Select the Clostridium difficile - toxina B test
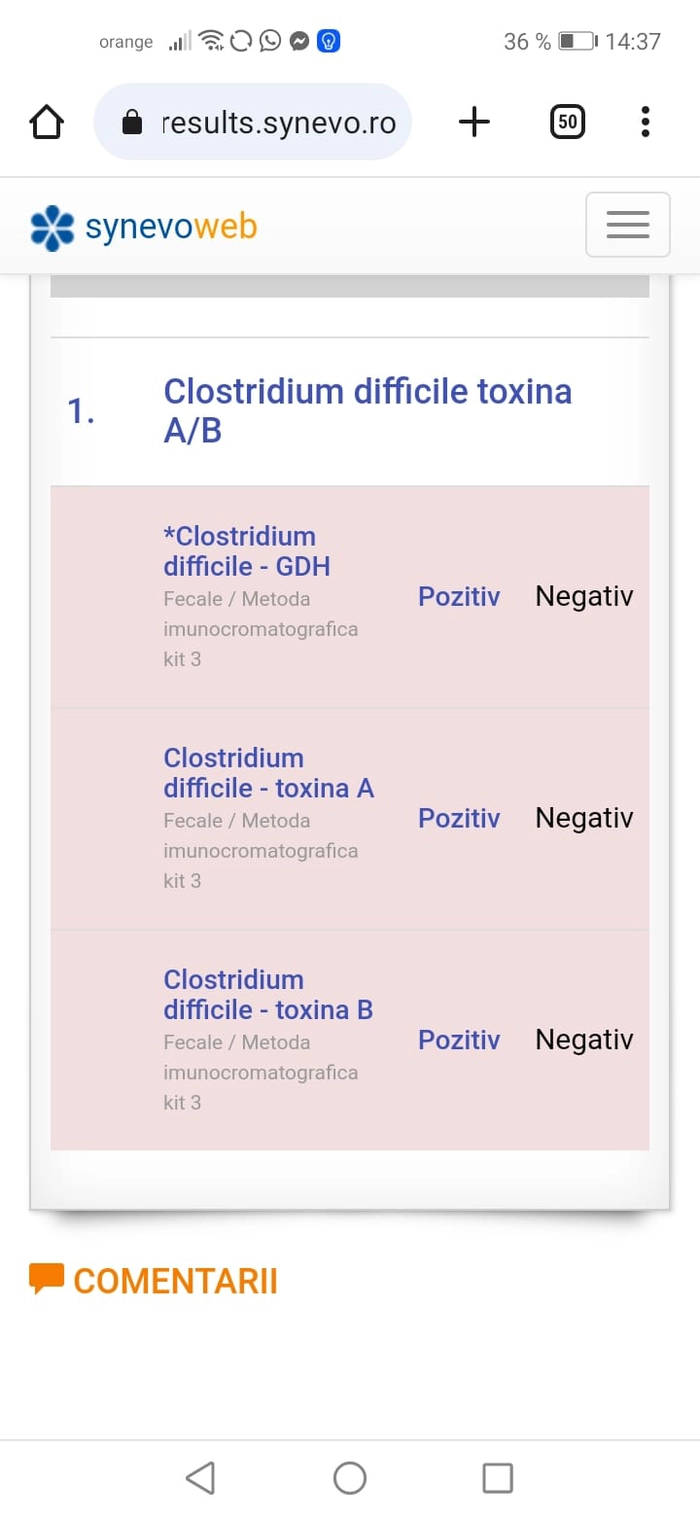This screenshot has width=700, height=1517. 268,995
